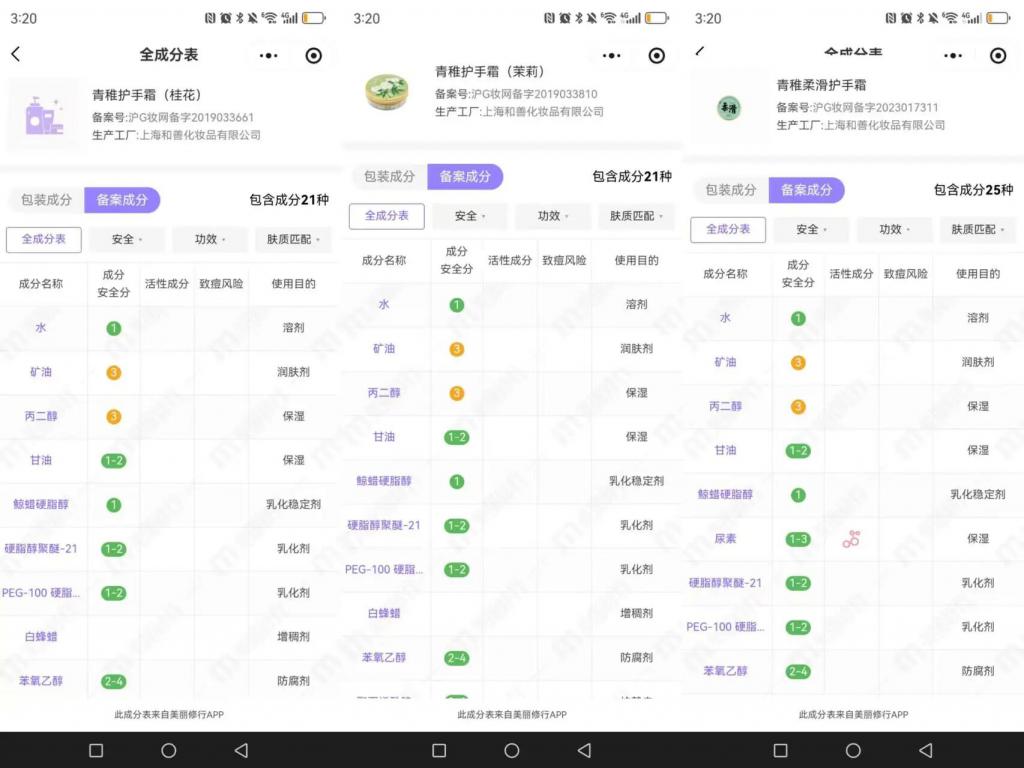1024x768 pixels.
Task: Switch to 包装成分 on the 桂花 page
Action: coord(48,200)
